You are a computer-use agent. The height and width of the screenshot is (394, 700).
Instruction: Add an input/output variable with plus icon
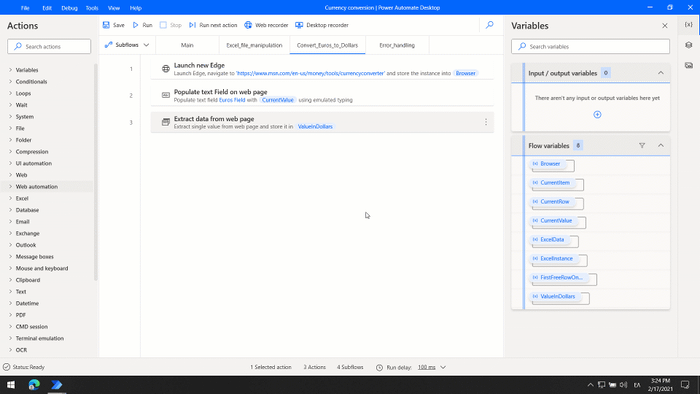pyautogui.click(x=597, y=115)
